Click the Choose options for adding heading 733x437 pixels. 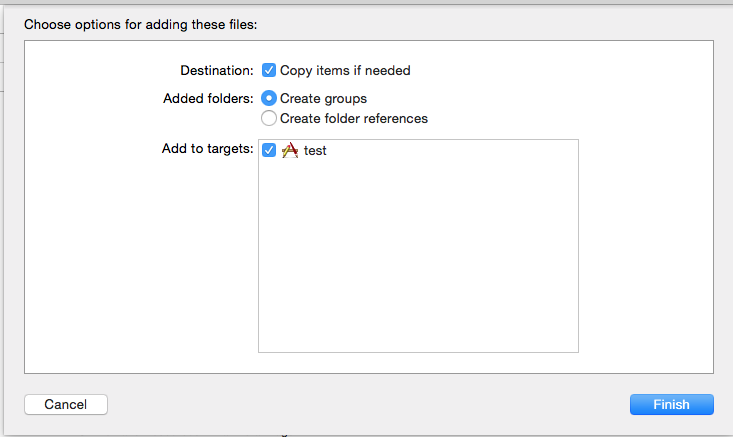click(x=141, y=24)
